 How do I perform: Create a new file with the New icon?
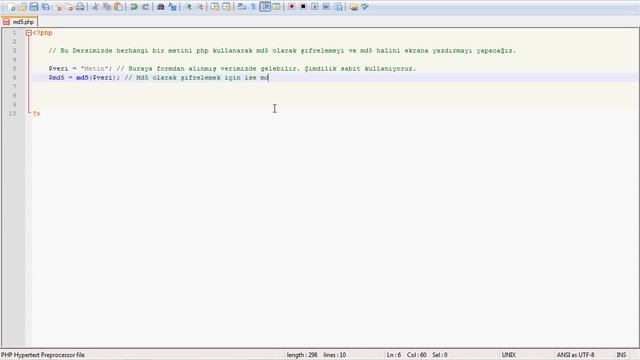tap(11, 7)
